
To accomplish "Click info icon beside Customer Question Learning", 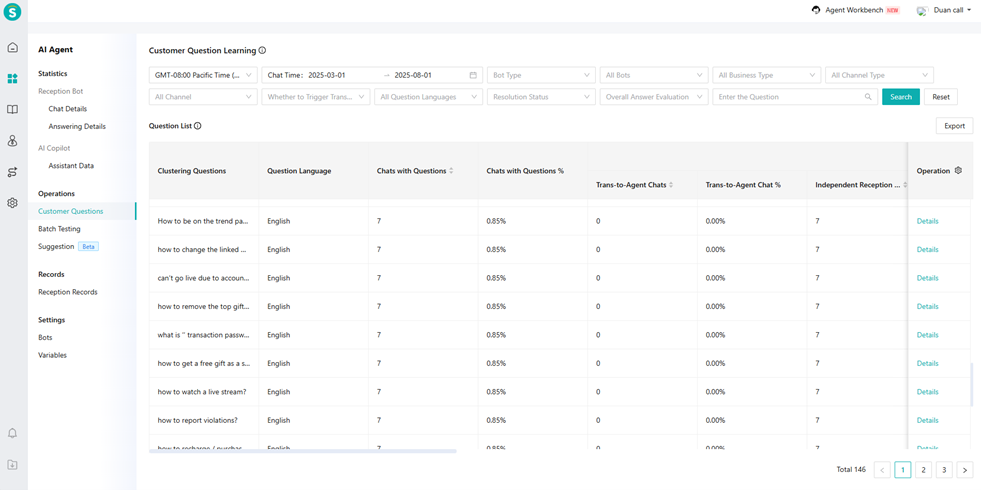I will pos(262,50).
